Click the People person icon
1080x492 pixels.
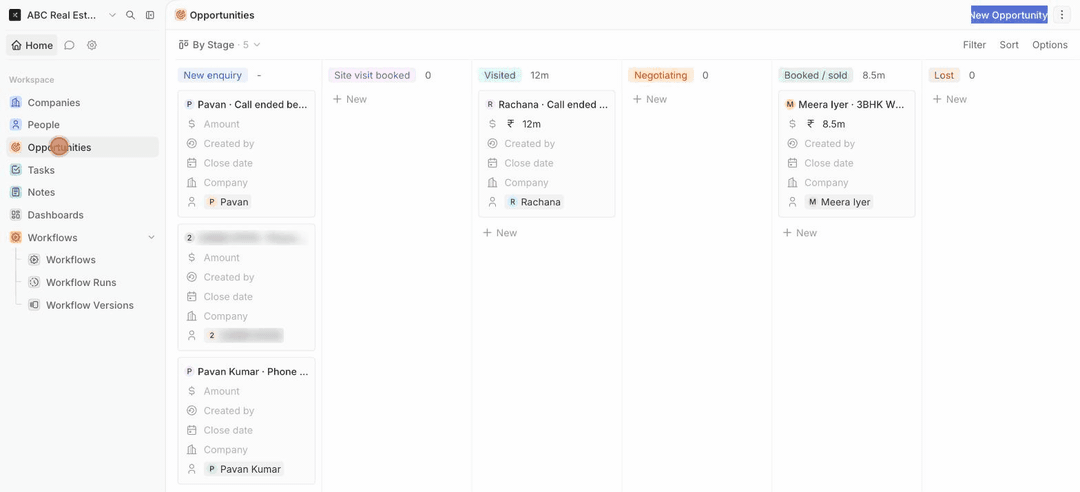tap(16, 125)
